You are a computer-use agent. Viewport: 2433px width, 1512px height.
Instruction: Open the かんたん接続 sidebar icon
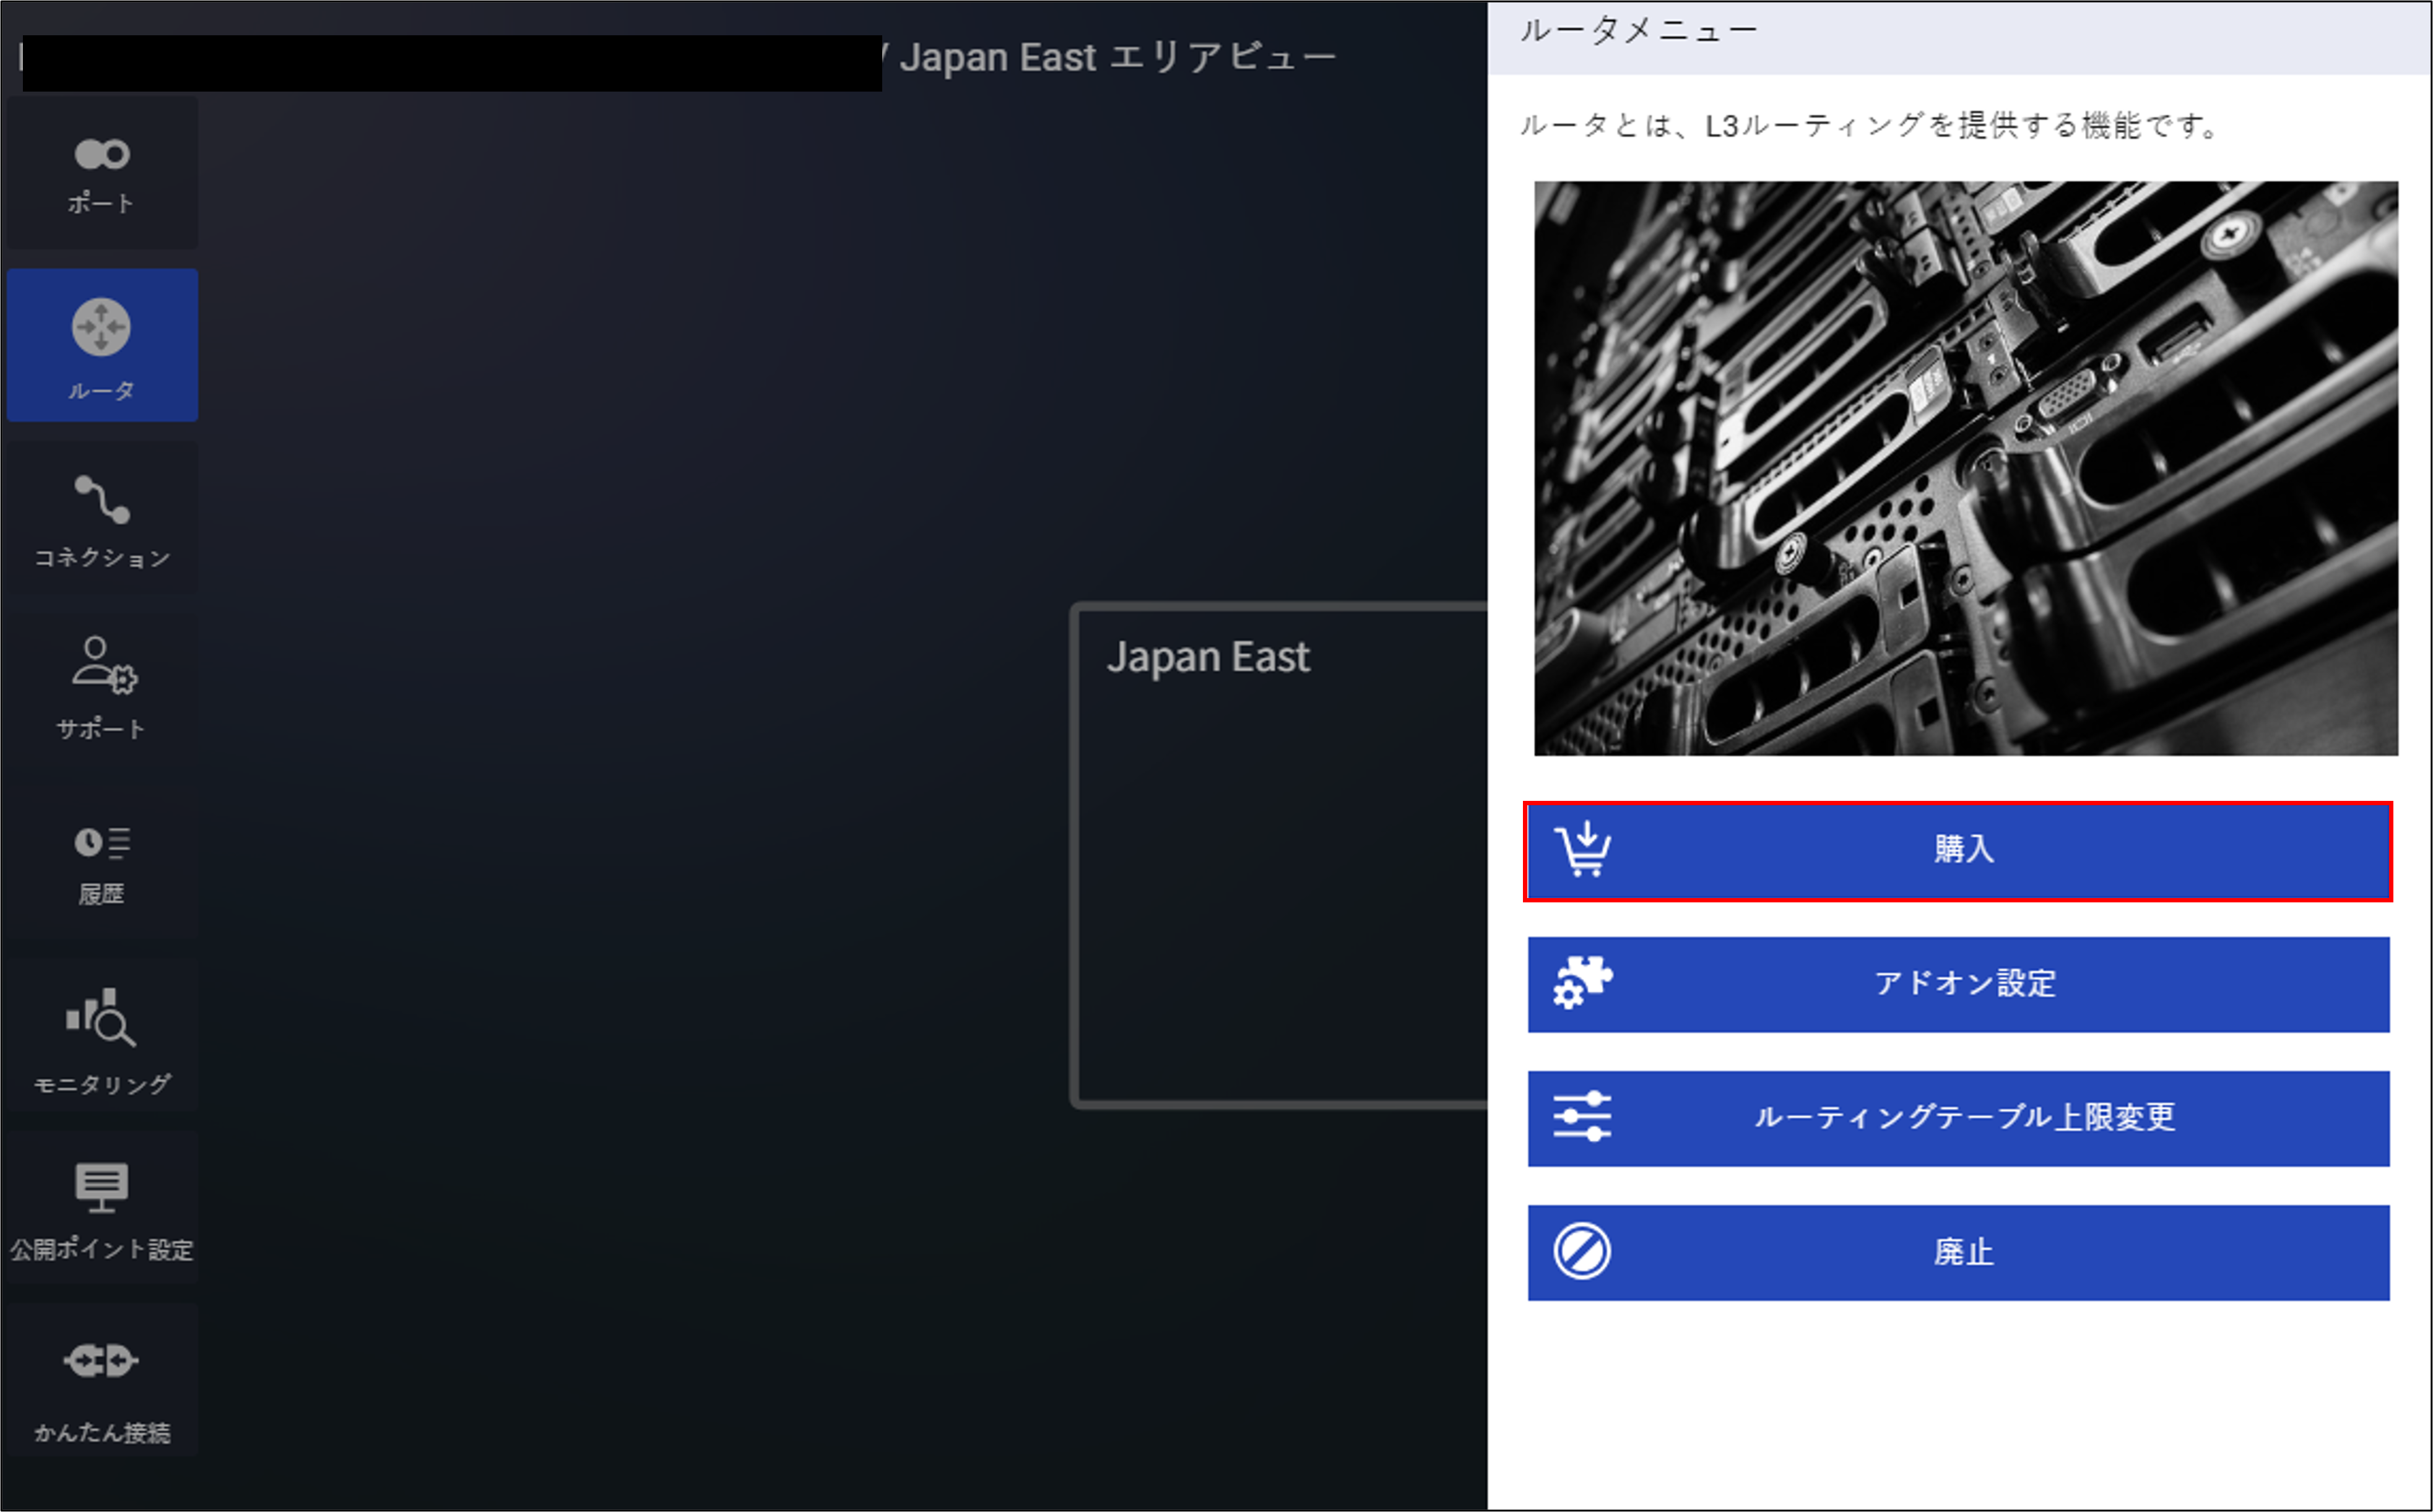pos(102,1380)
